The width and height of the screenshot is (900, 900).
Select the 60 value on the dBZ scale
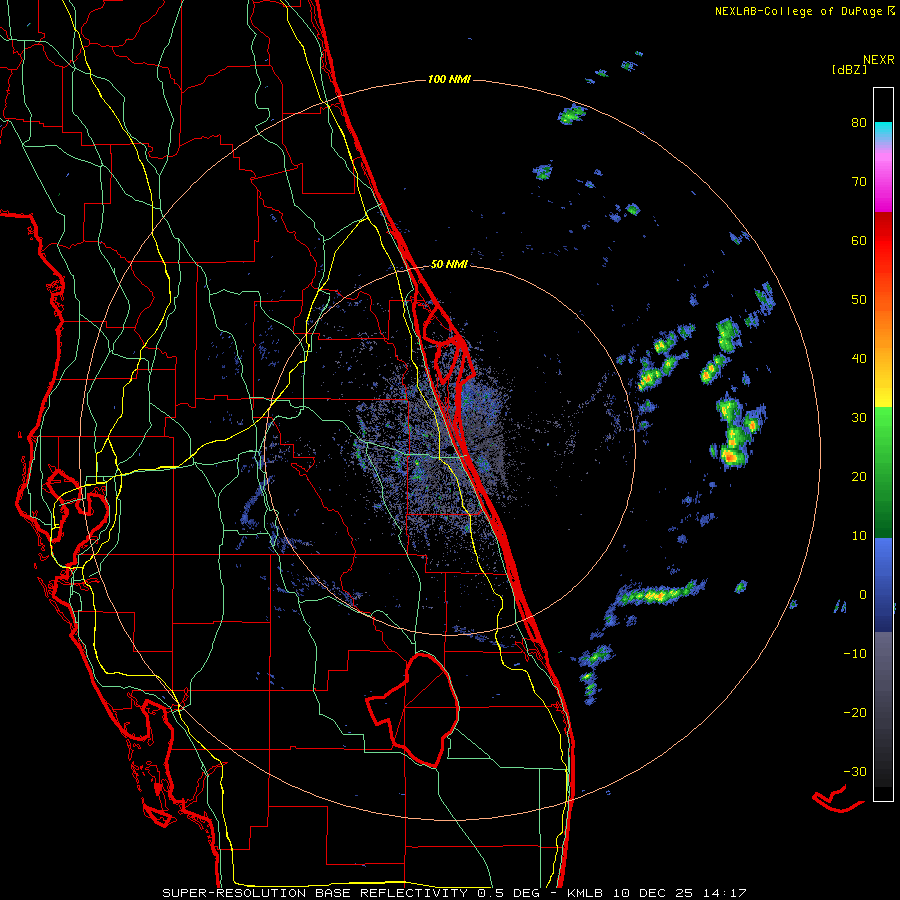[859, 240]
